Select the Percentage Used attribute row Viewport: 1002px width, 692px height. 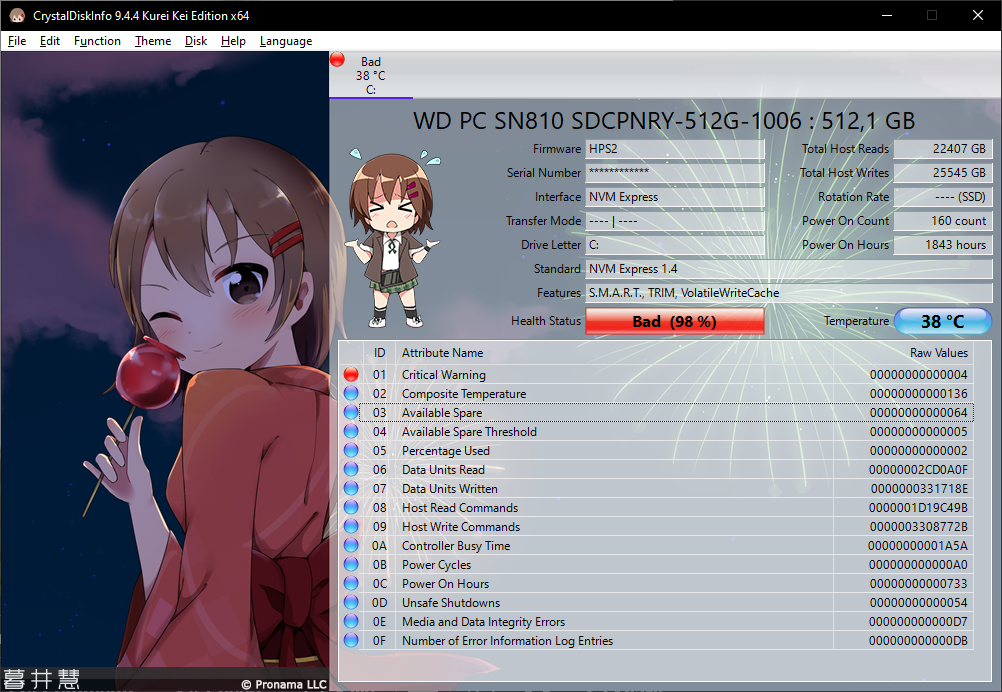click(x=445, y=450)
